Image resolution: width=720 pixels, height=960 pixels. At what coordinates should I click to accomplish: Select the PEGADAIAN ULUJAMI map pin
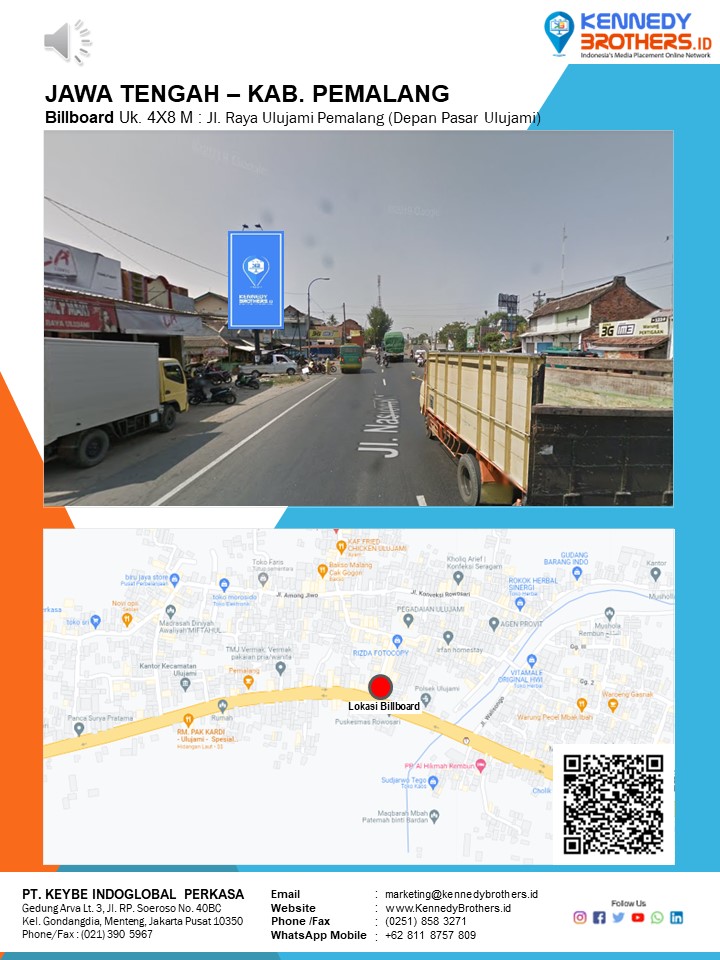pos(408,620)
